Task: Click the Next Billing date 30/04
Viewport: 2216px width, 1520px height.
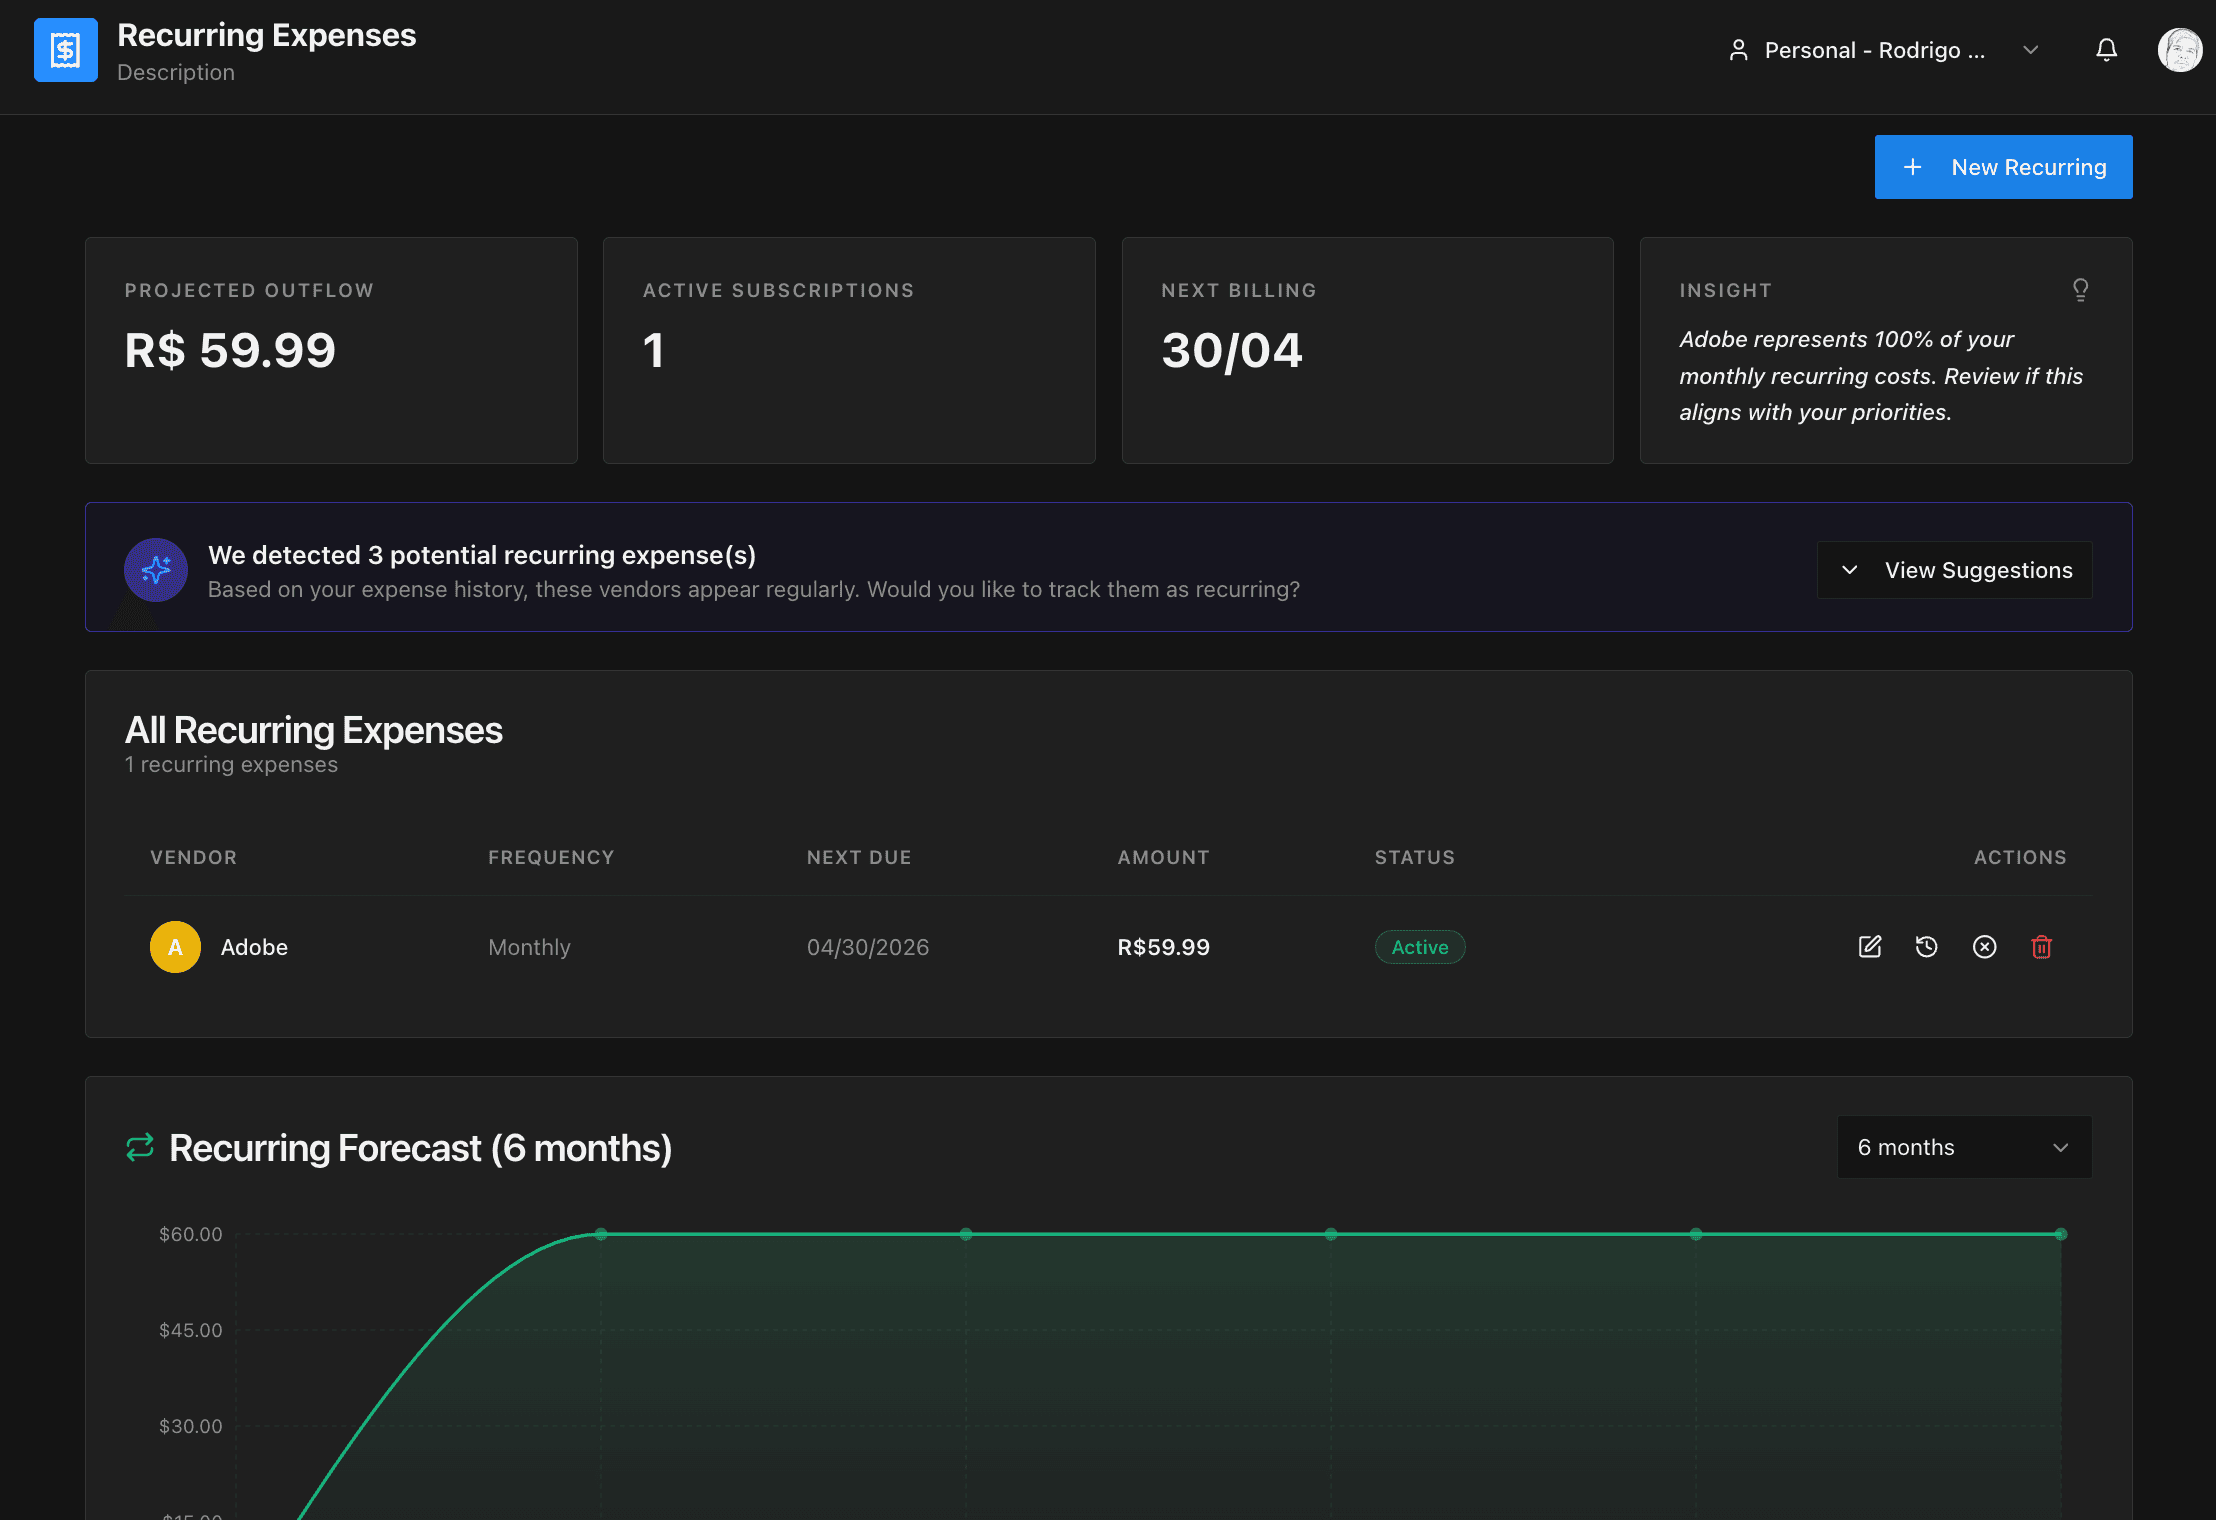Action: (x=1232, y=351)
